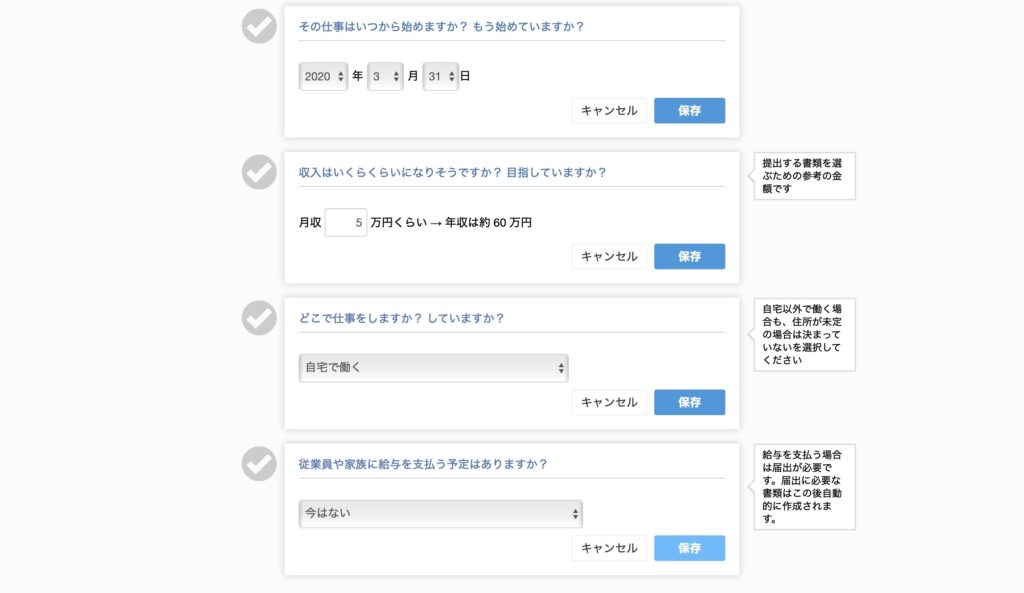Viewport: 1024px width, 593px height.
Task: Click the どこで仕事をしますか question heading
Action: tap(402, 318)
